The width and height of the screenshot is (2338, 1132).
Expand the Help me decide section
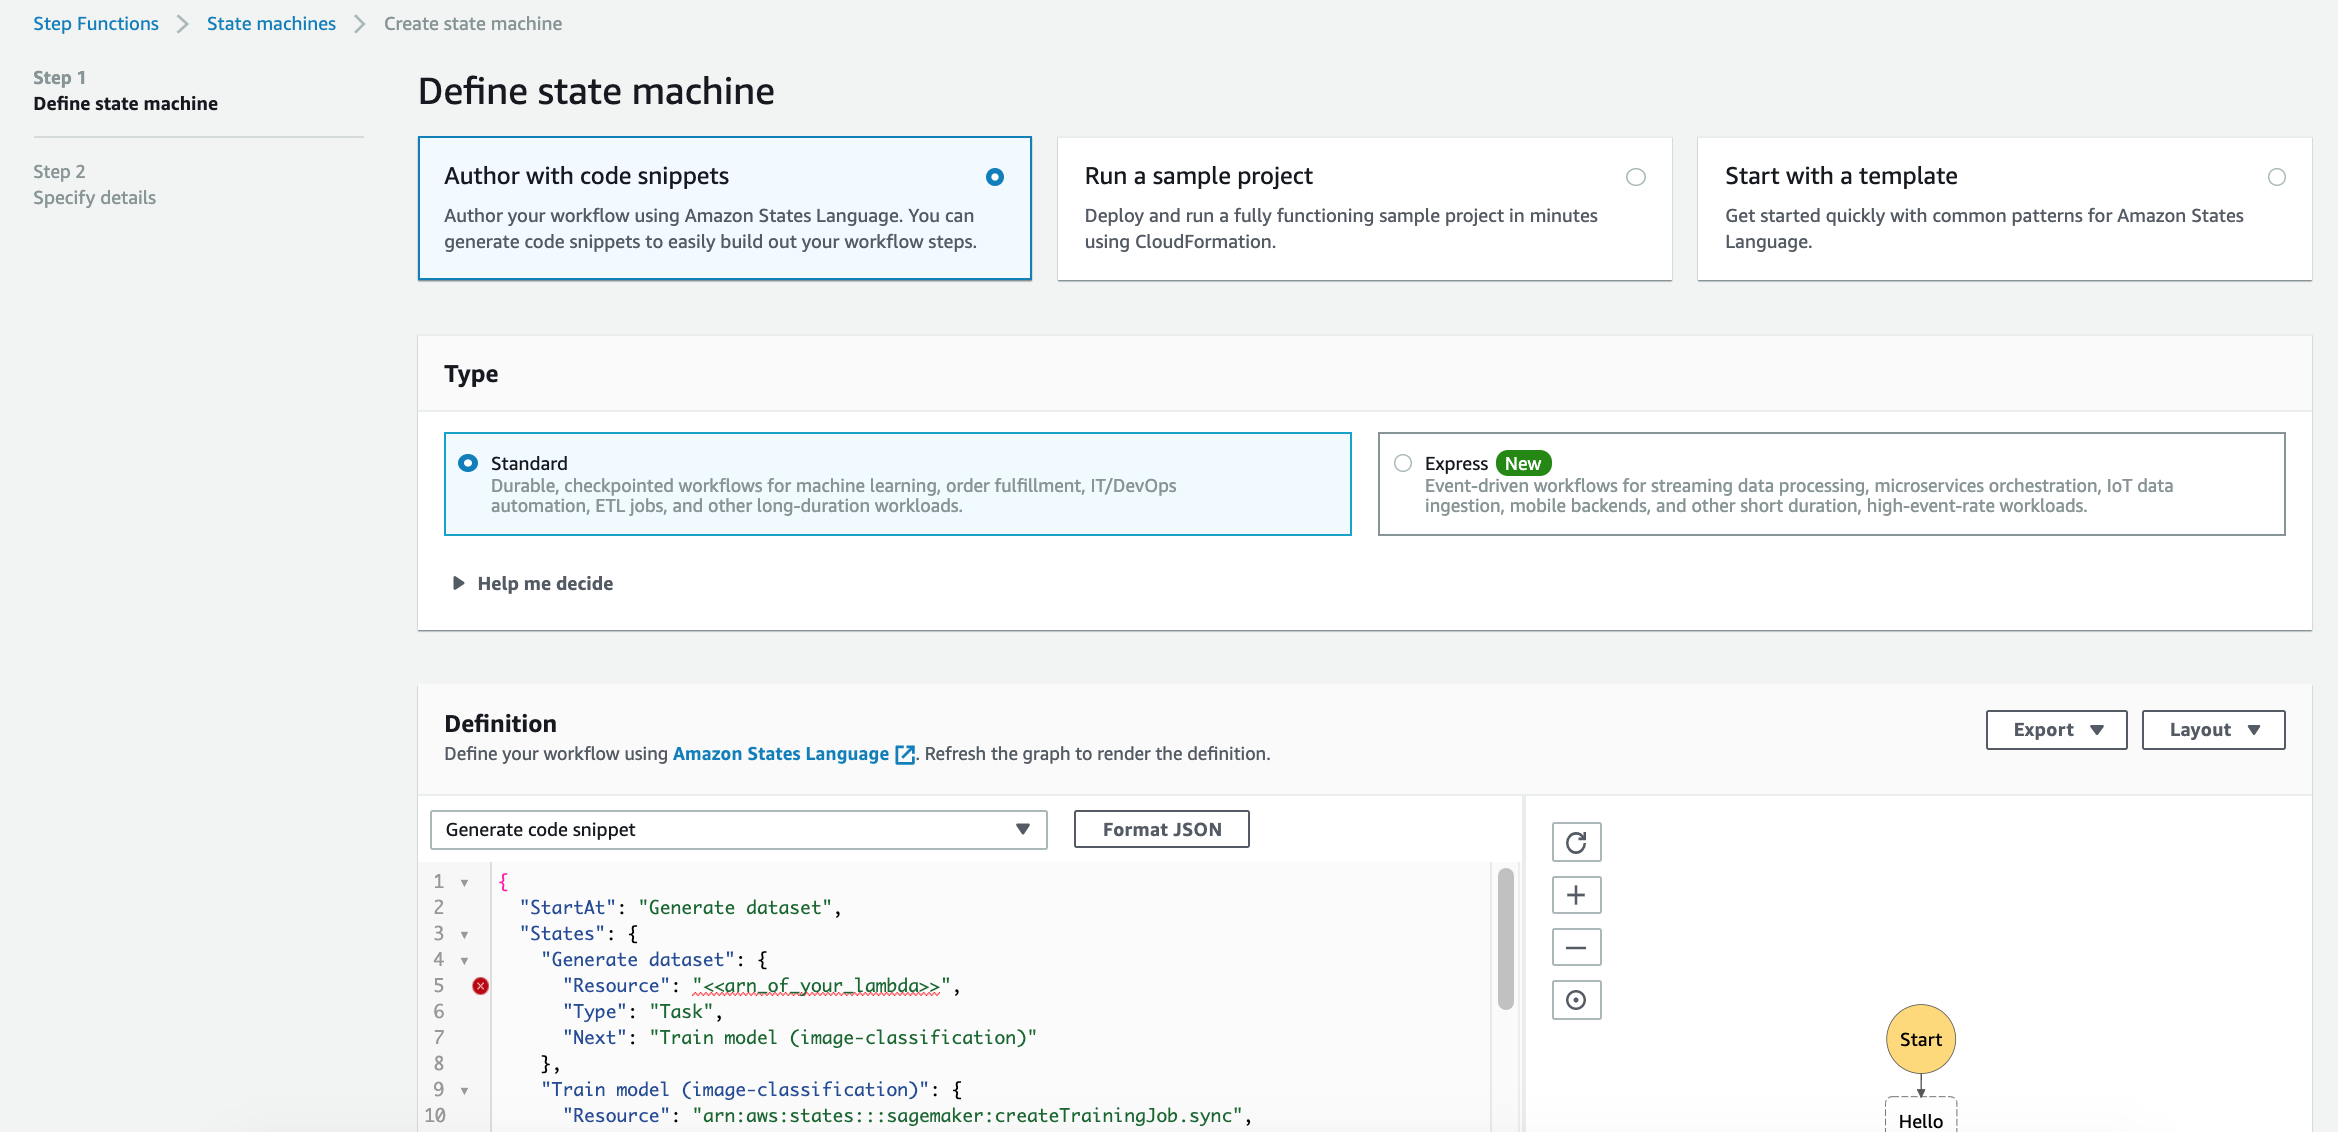[x=533, y=583]
